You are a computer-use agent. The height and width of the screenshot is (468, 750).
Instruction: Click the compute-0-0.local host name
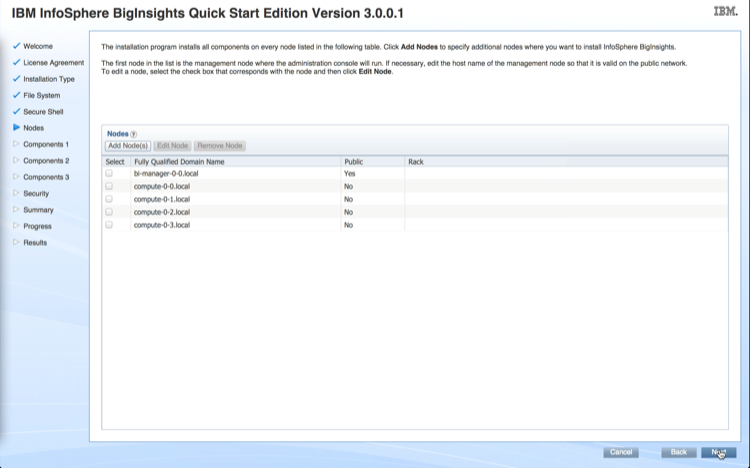162,186
